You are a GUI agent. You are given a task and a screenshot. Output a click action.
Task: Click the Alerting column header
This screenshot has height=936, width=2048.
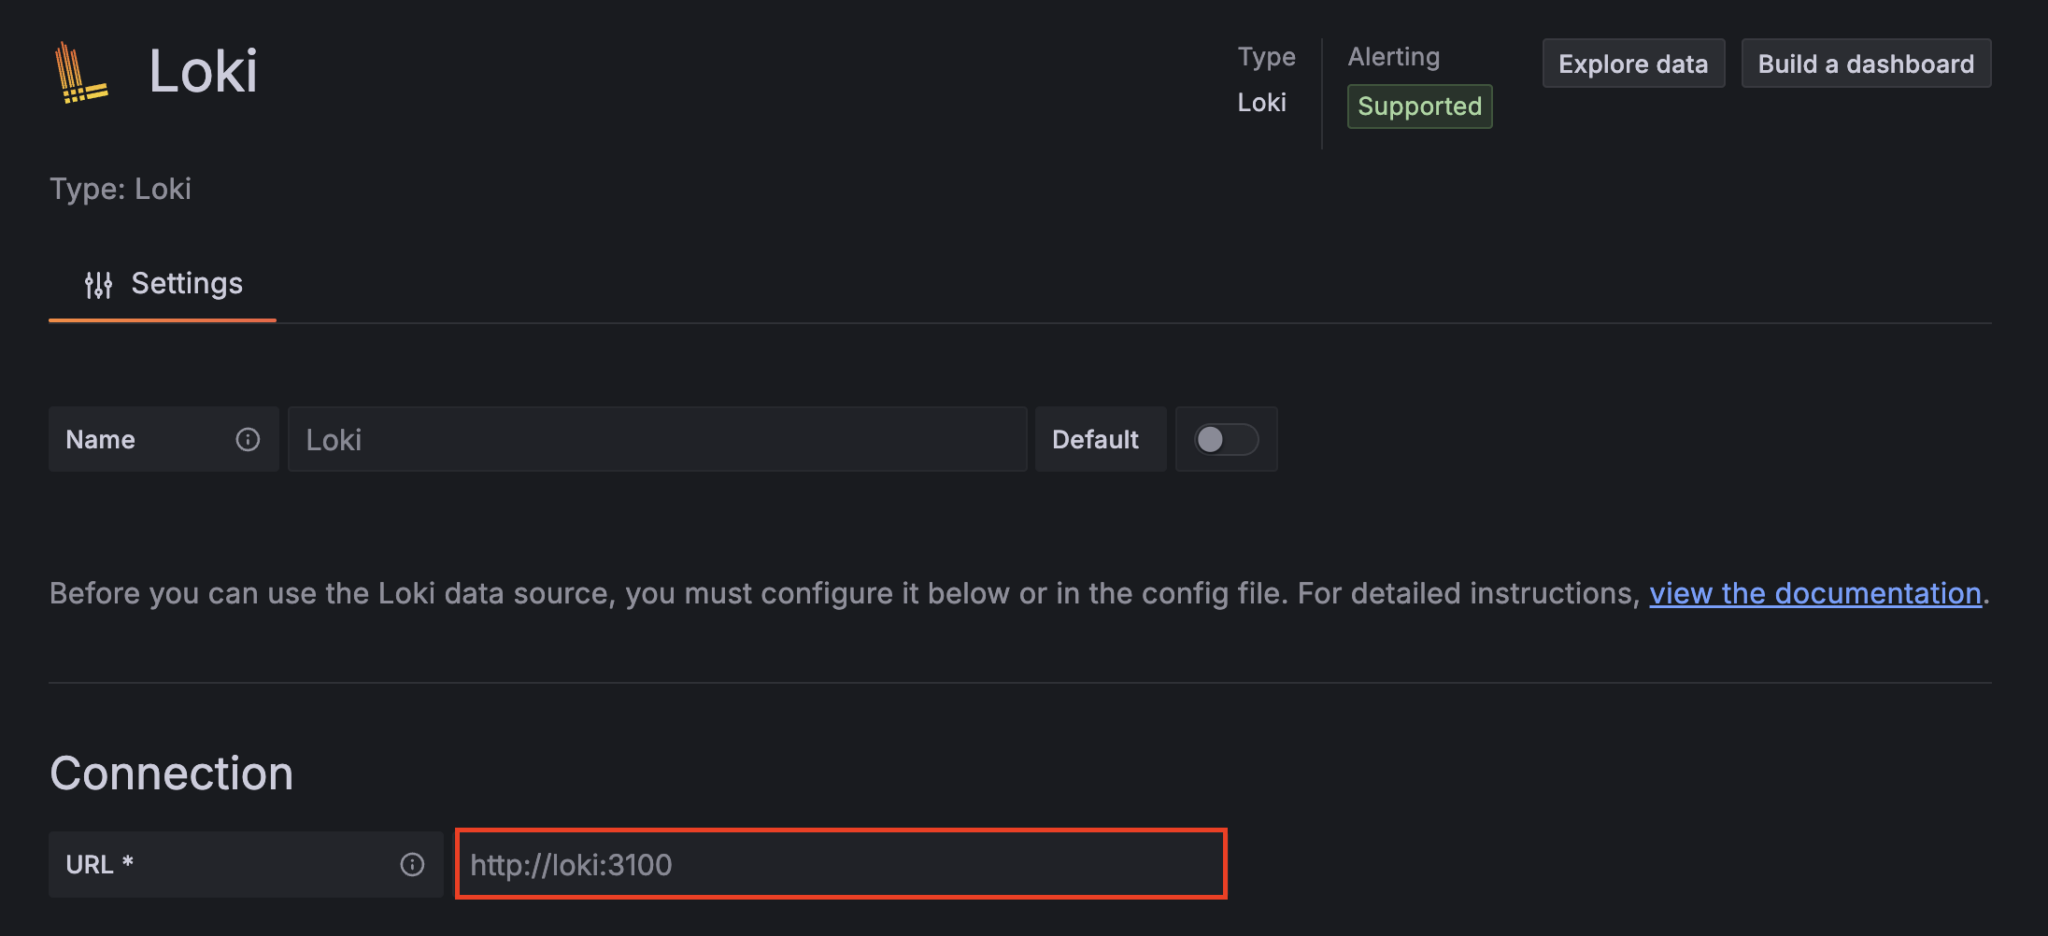tap(1393, 57)
